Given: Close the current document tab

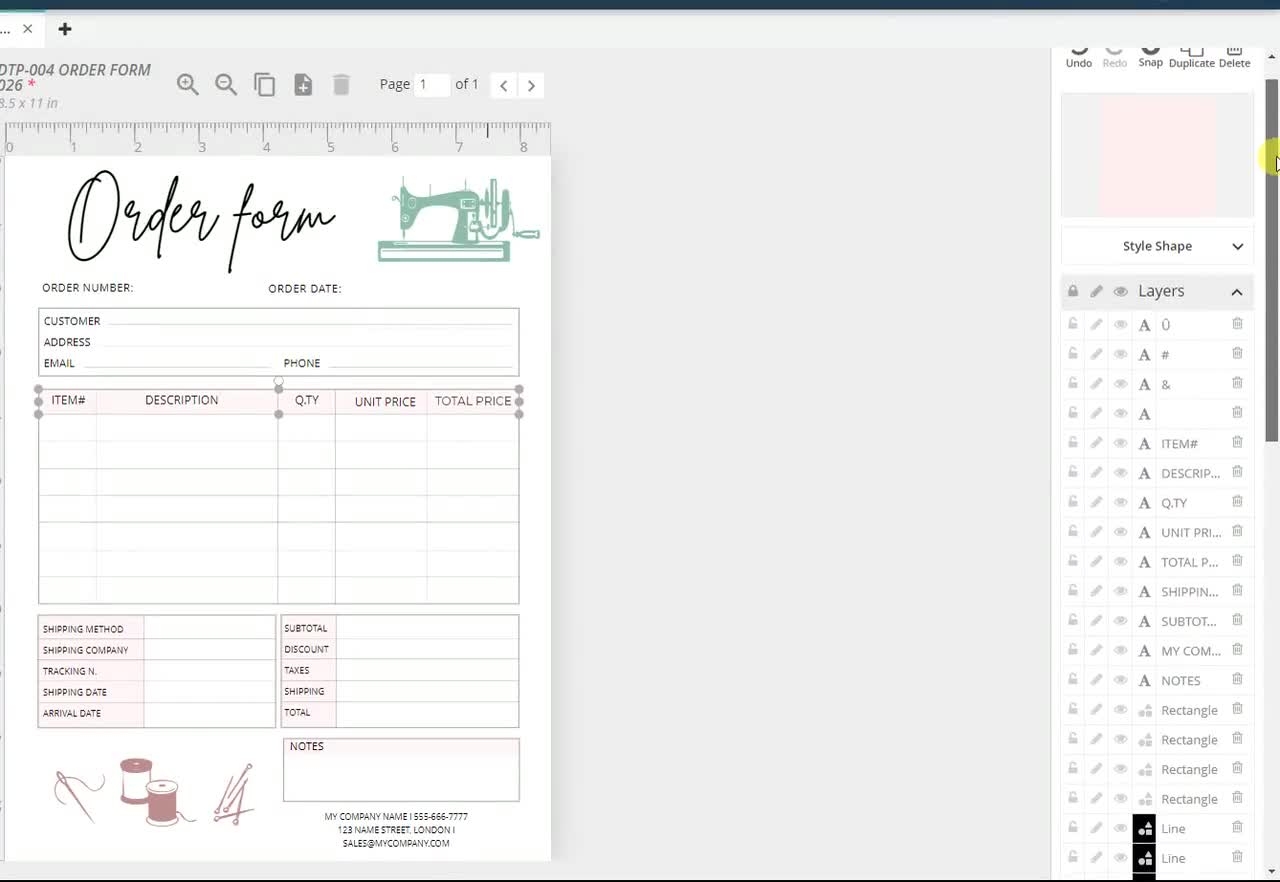Looking at the screenshot, I should point(27,29).
